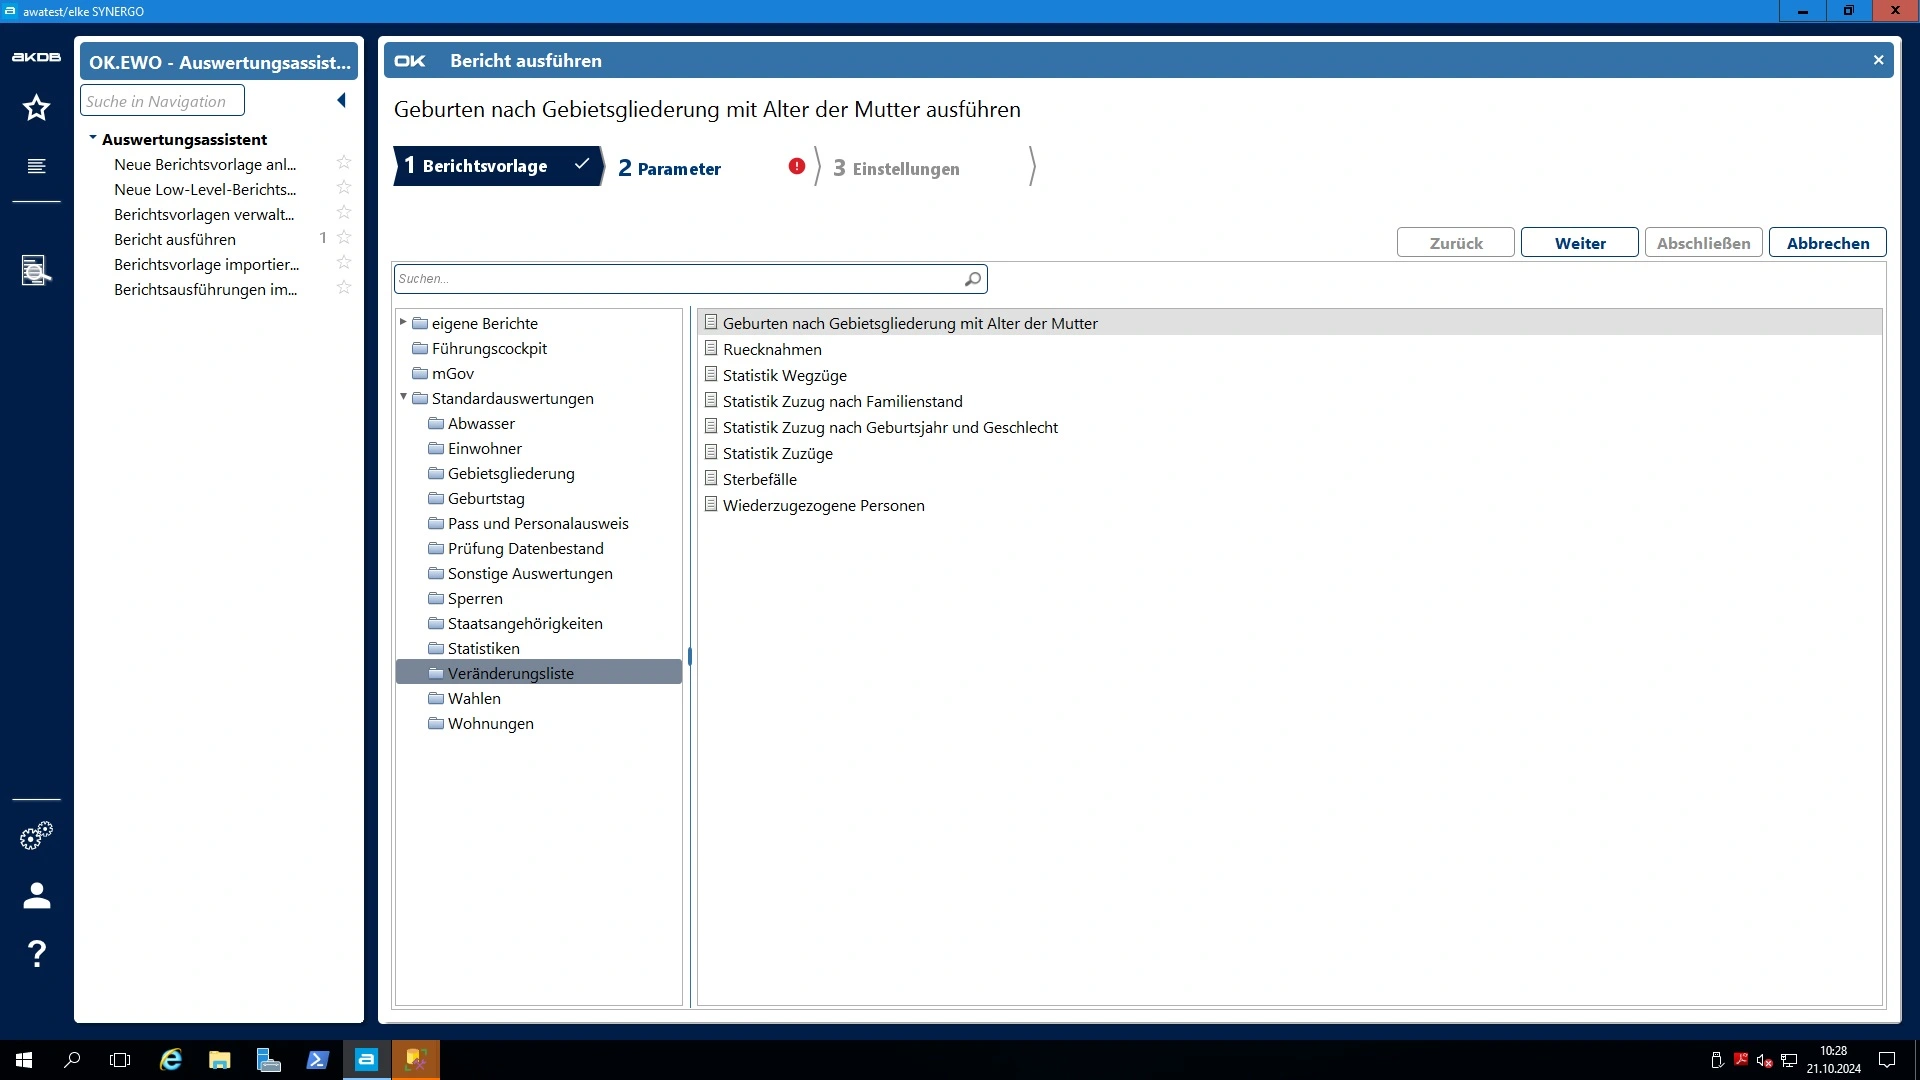Image resolution: width=1920 pixels, height=1080 pixels.
Task: Favorite 'Bericht ausführen' with star toggle
Action: click(x=344, y=238)
